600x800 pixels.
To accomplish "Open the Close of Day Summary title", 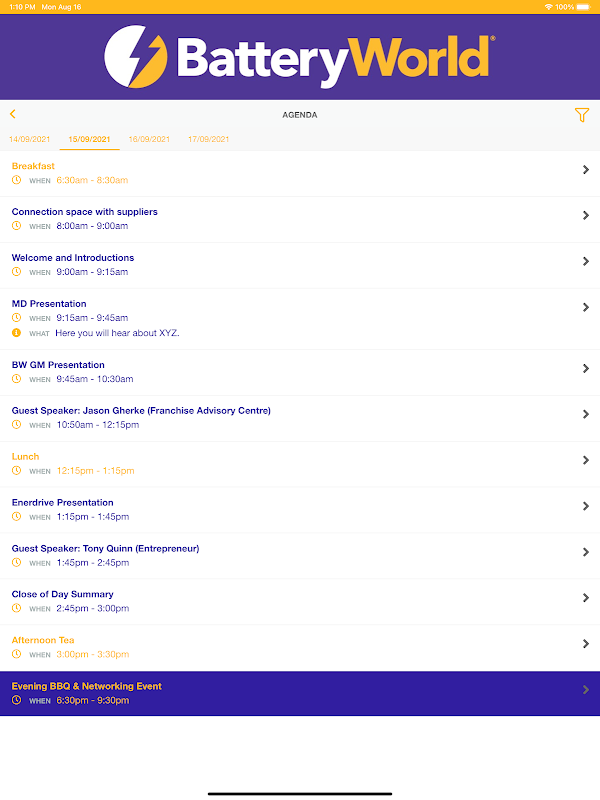I will click(x=63, y=594).
